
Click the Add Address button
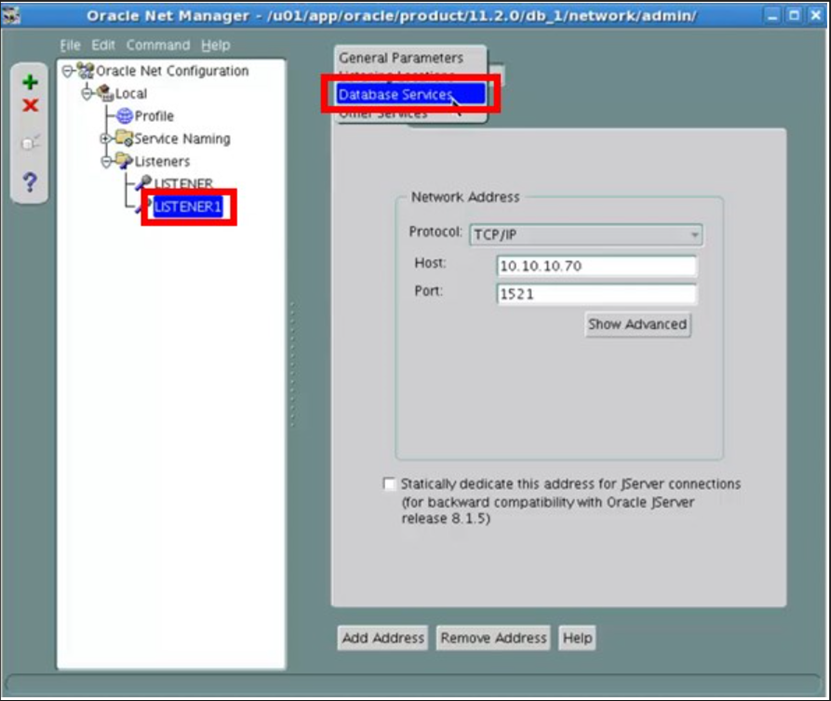point(383,638)
